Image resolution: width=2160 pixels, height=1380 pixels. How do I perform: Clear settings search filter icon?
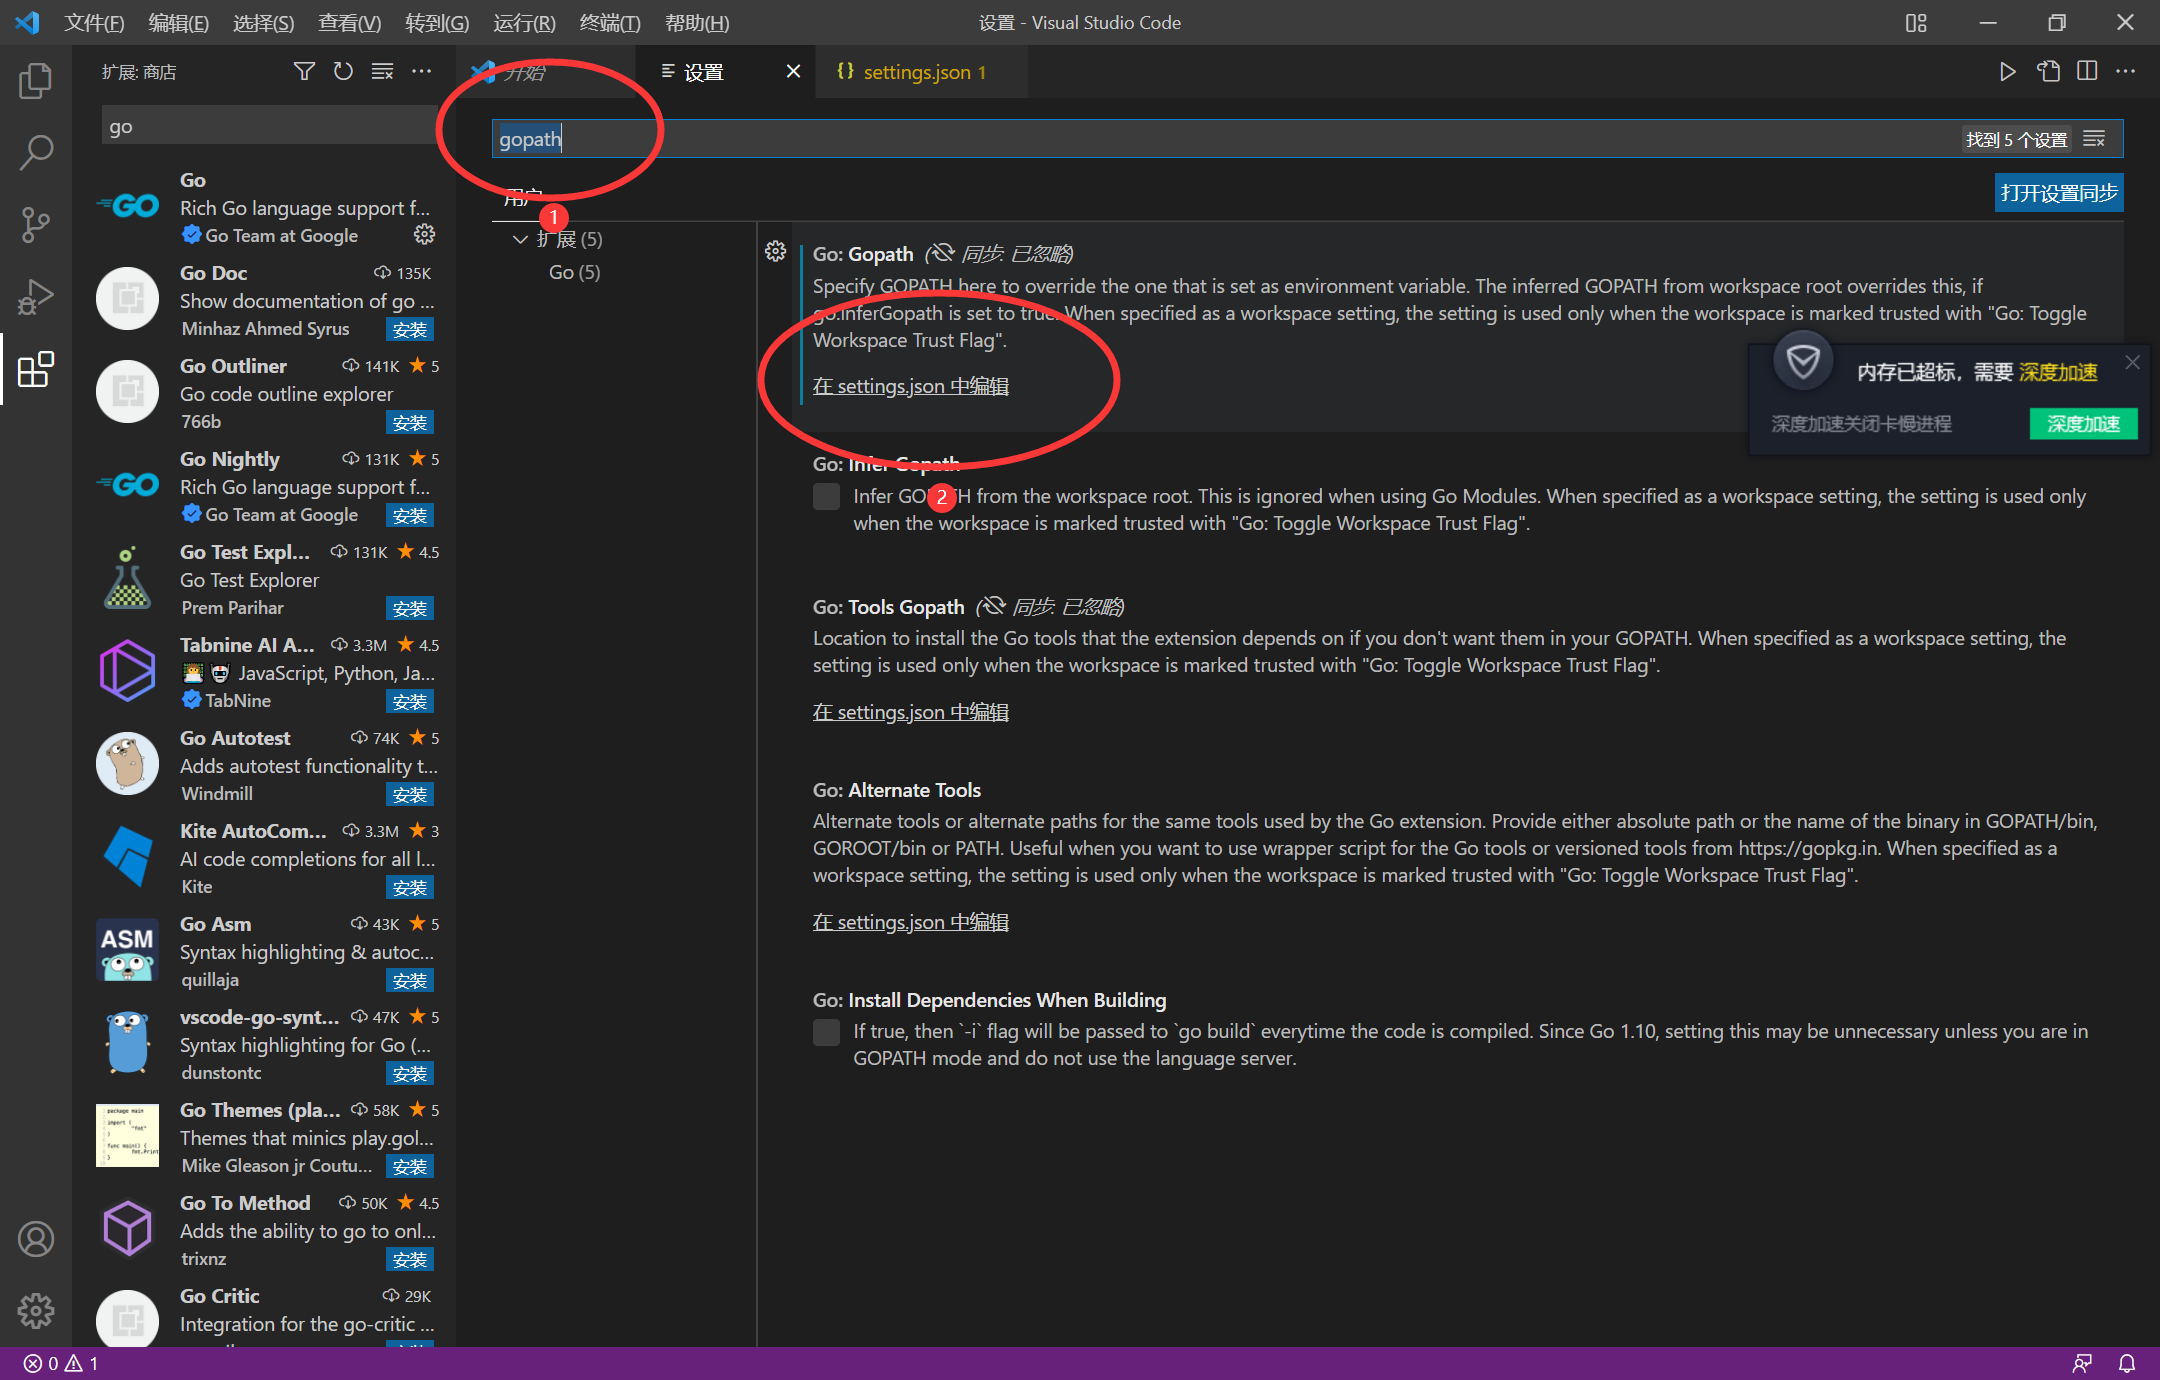point(2095,139)
